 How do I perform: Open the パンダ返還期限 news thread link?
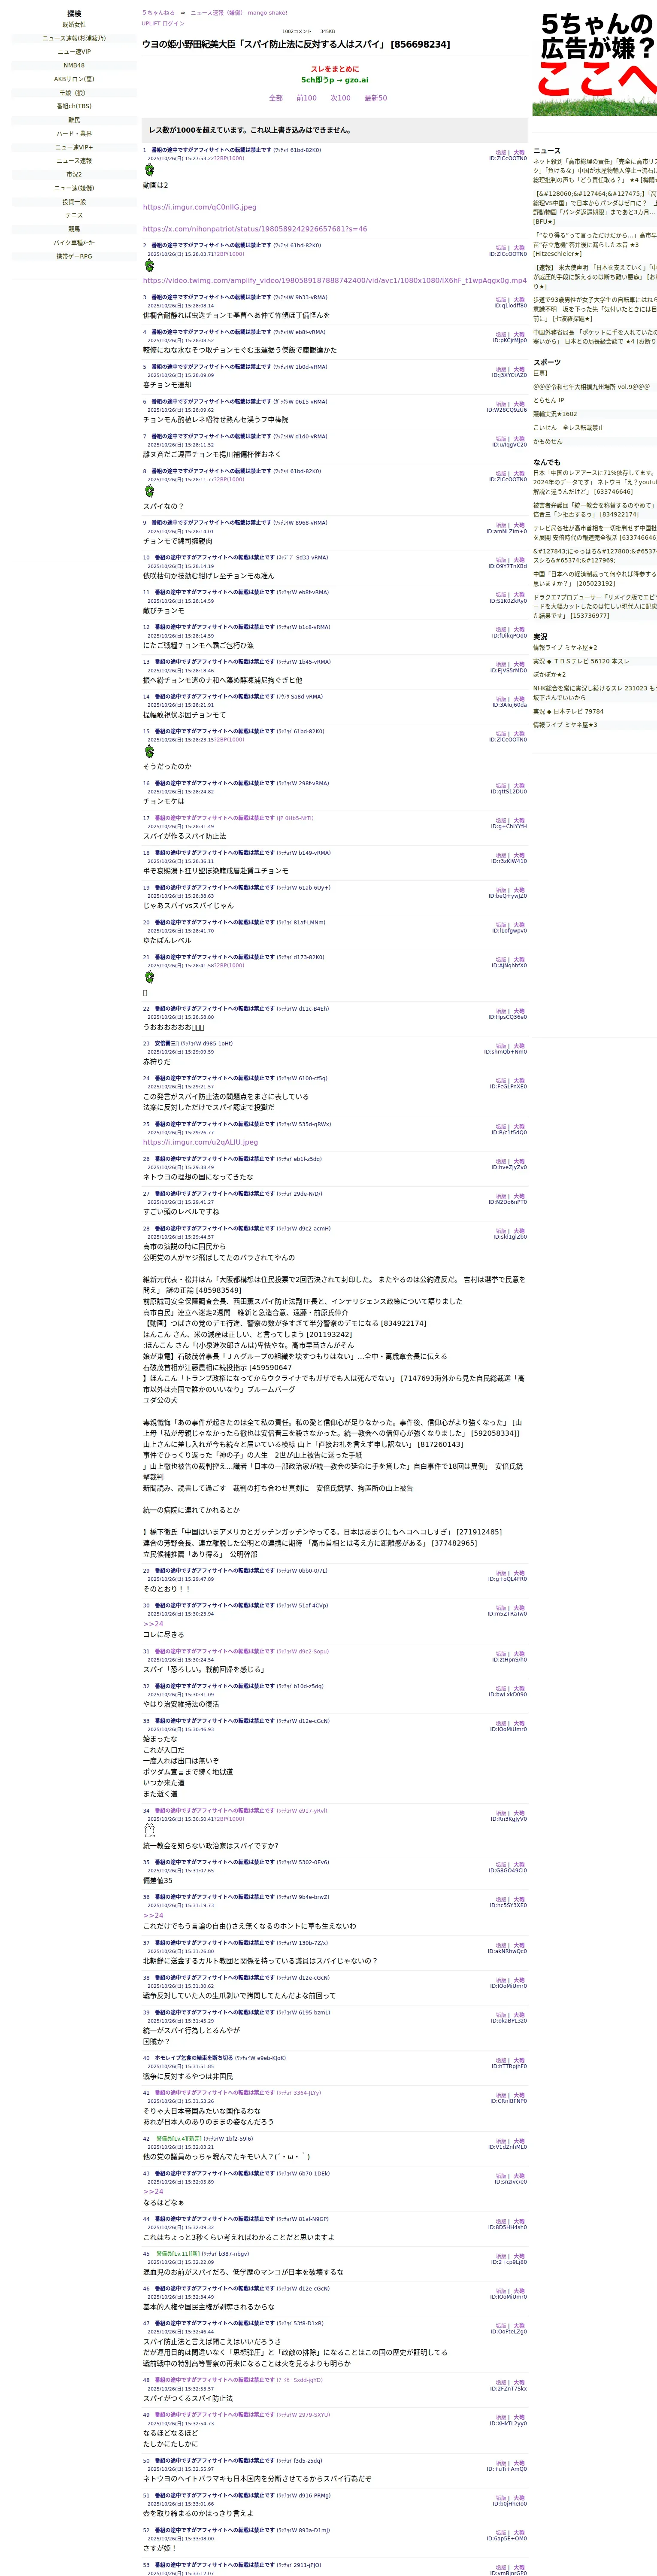[595, 207]
